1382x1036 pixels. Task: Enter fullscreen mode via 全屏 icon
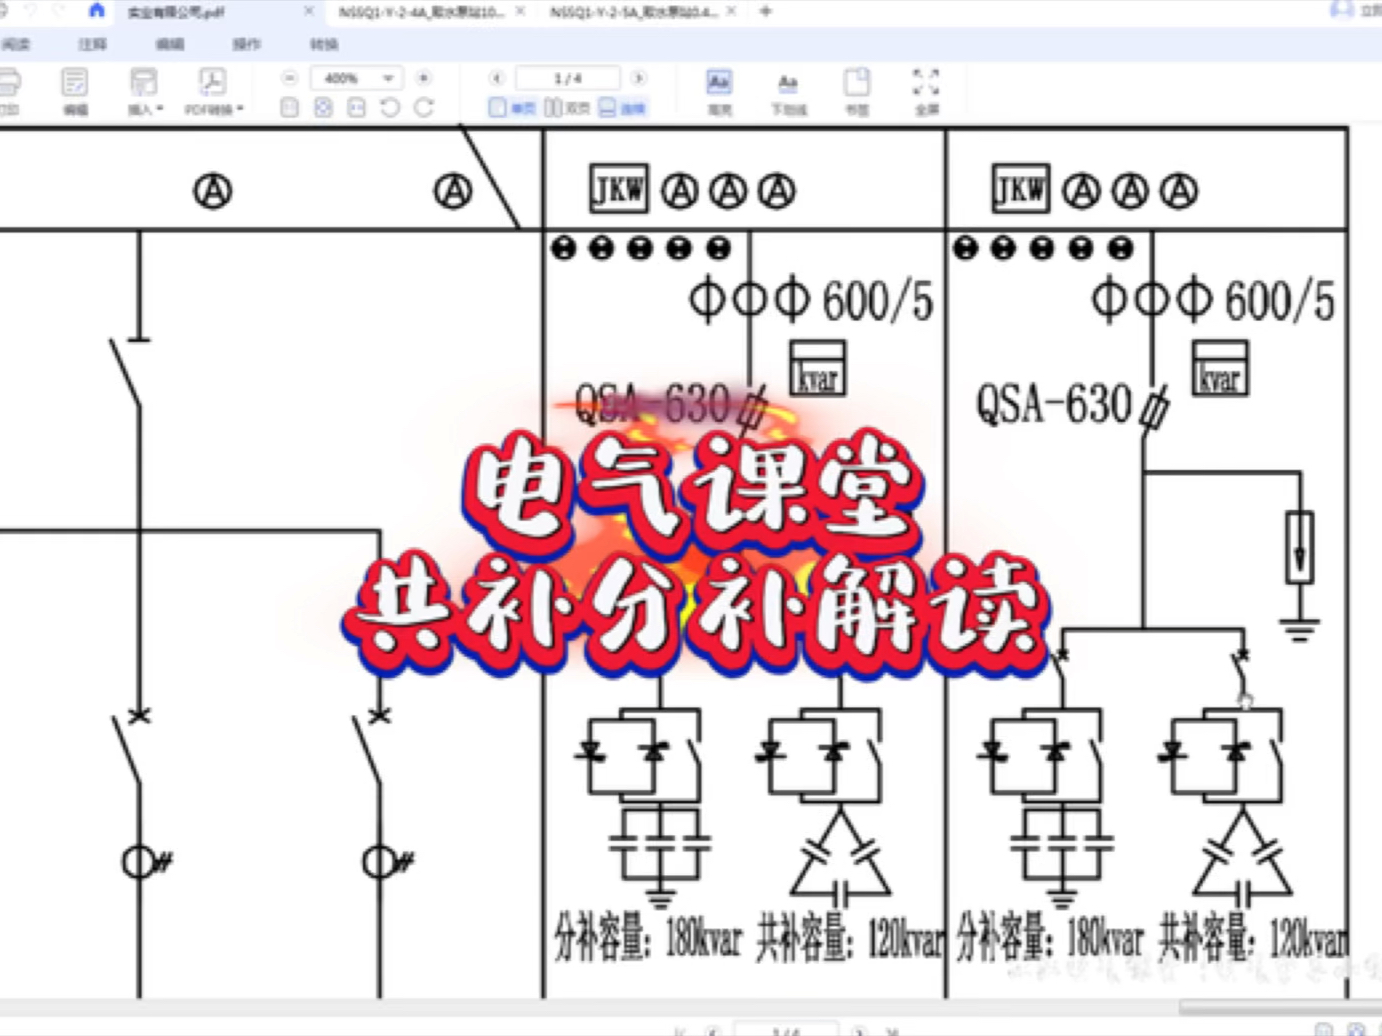[926, 90]
